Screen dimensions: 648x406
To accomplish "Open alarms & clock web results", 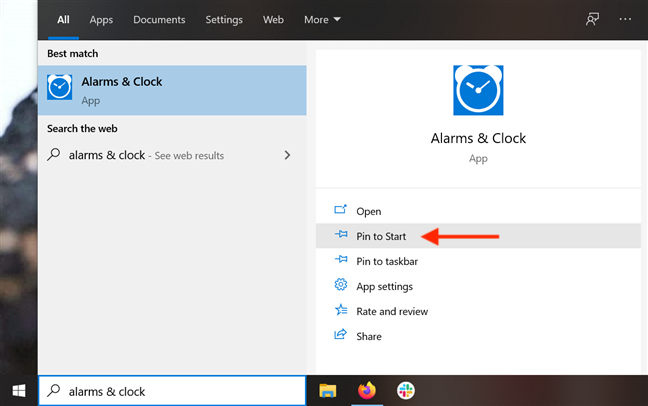I will pyautogui.click(x=172, y=155).
